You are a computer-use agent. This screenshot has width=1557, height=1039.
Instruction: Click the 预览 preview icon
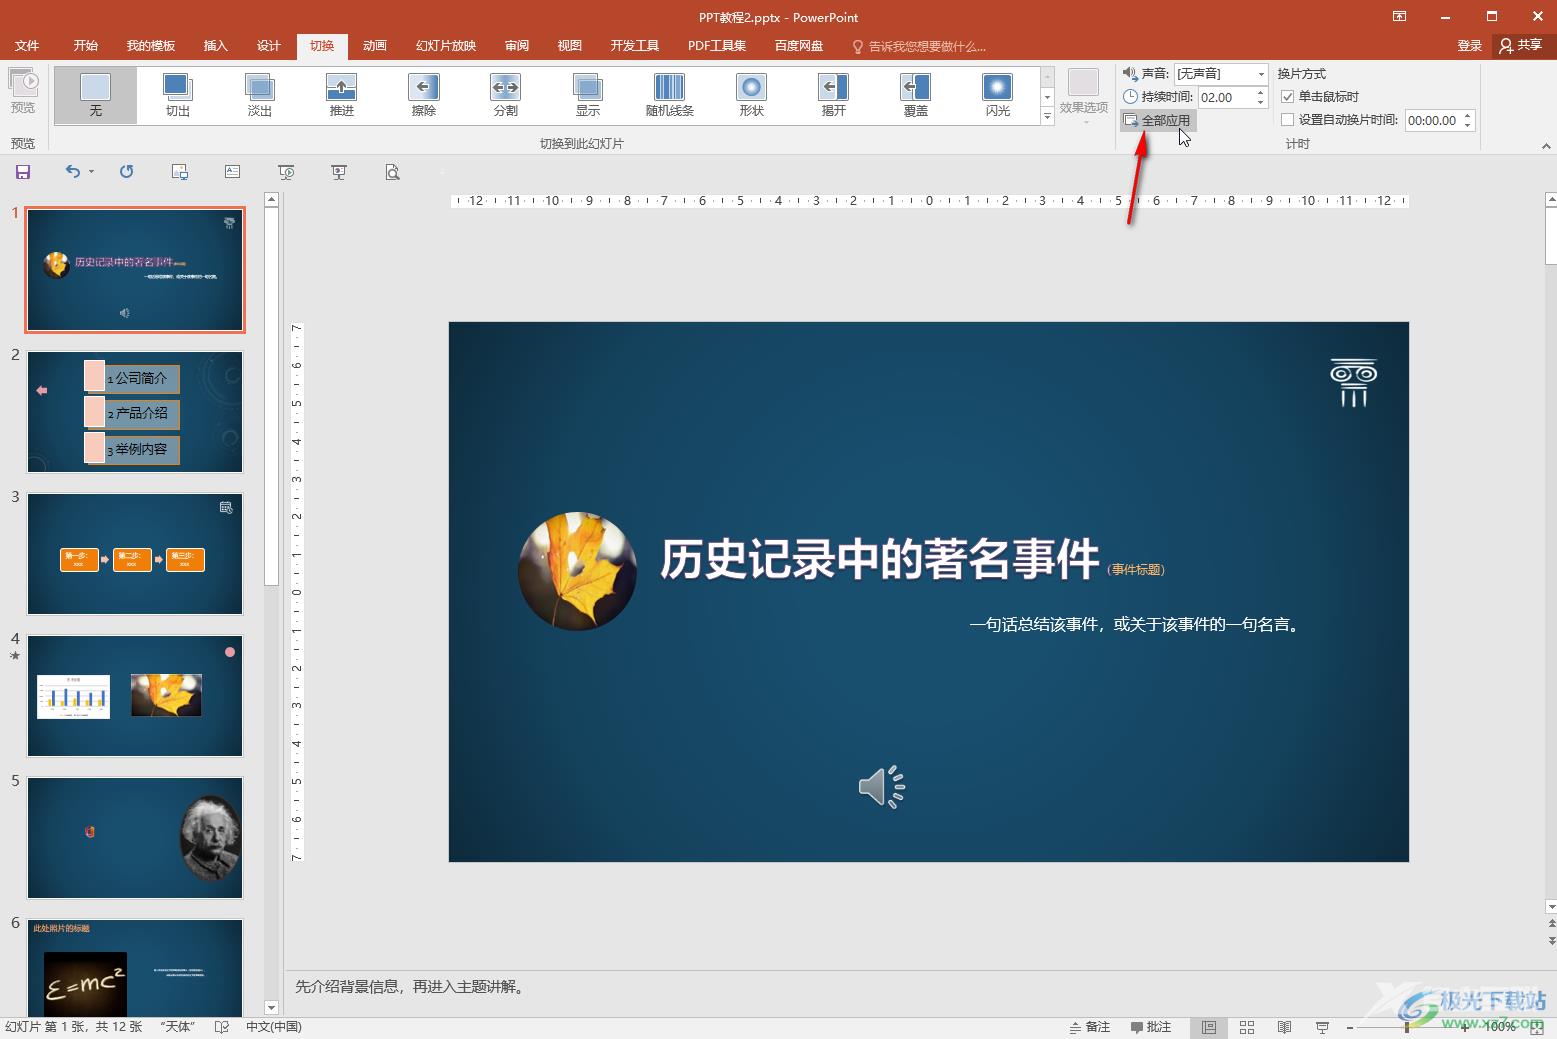(x=23, y=90)
